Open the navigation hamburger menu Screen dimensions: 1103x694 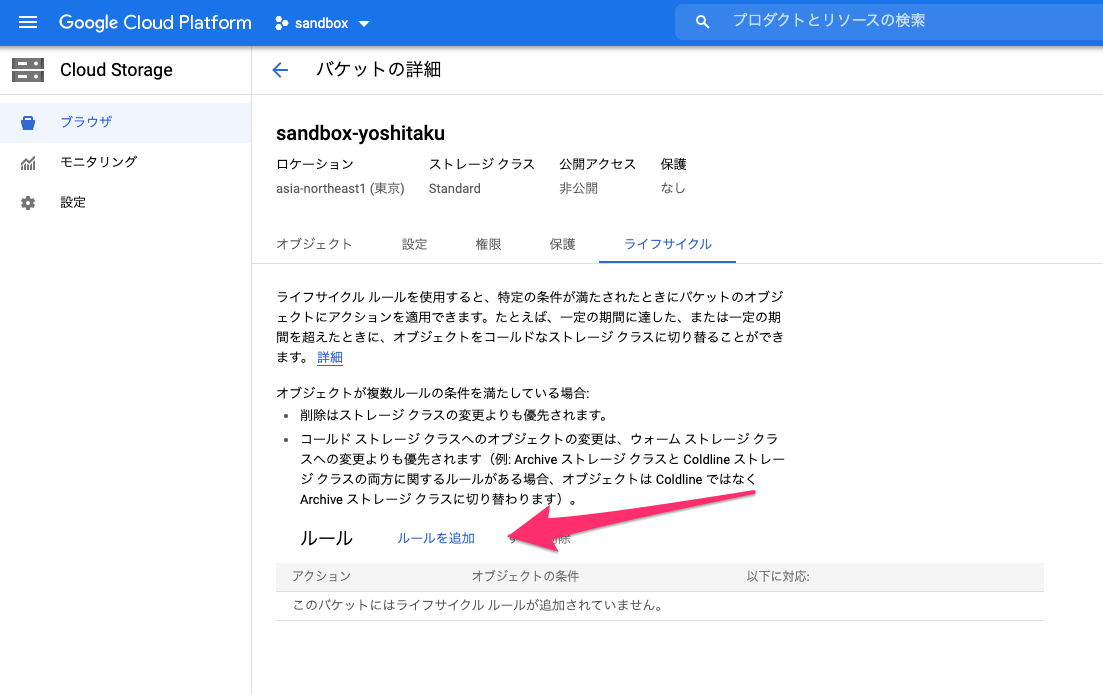(27, 22)
